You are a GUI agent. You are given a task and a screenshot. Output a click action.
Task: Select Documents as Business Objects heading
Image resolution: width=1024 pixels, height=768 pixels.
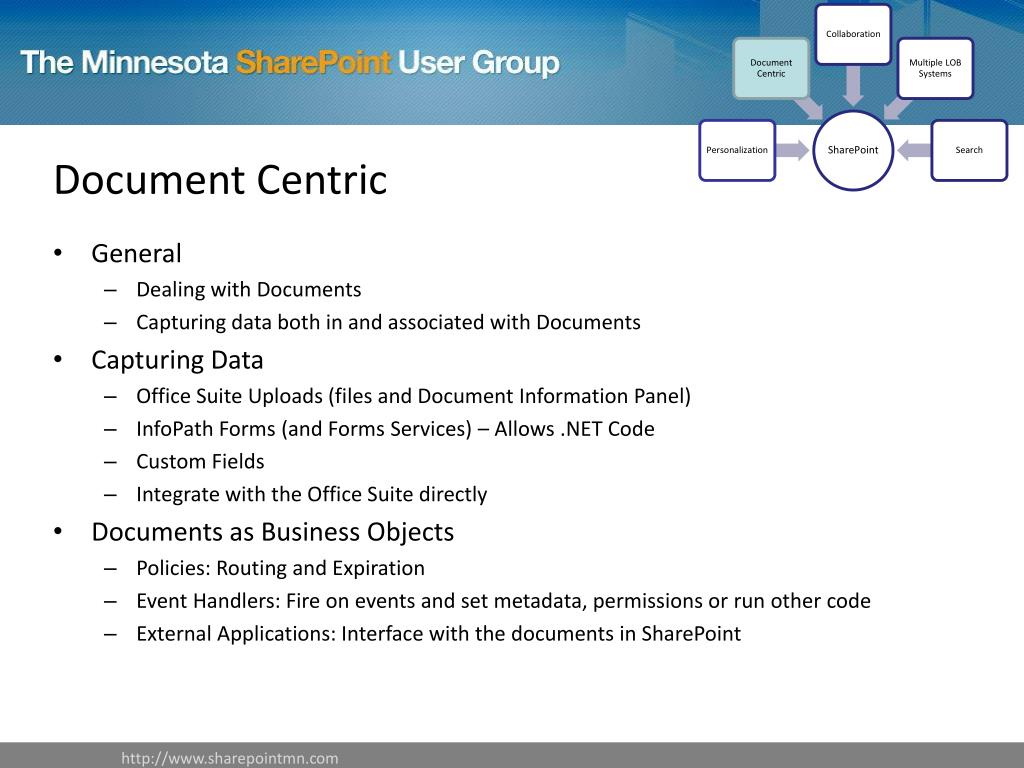coord(272,532)
